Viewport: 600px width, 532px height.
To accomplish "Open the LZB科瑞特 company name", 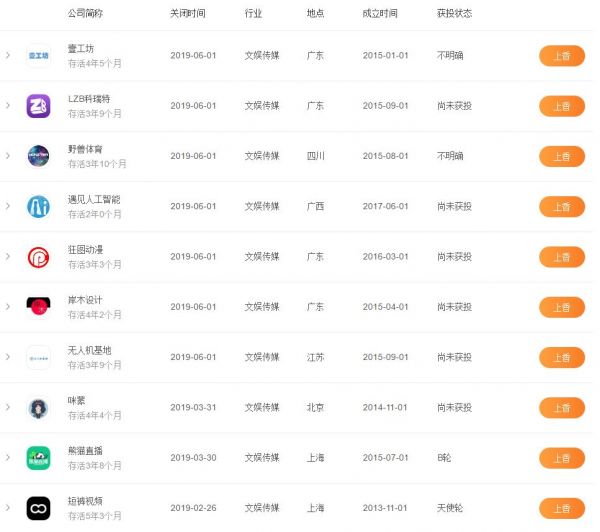I will pyautogui.click(x=89, y=99).
